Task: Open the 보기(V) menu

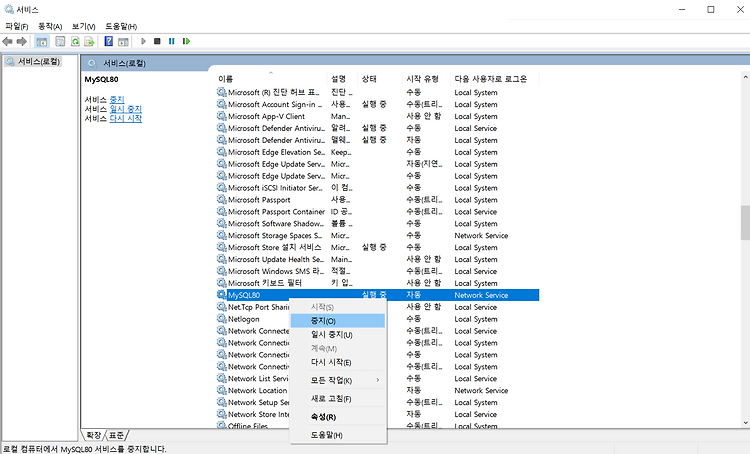Action: coord(84,26)
